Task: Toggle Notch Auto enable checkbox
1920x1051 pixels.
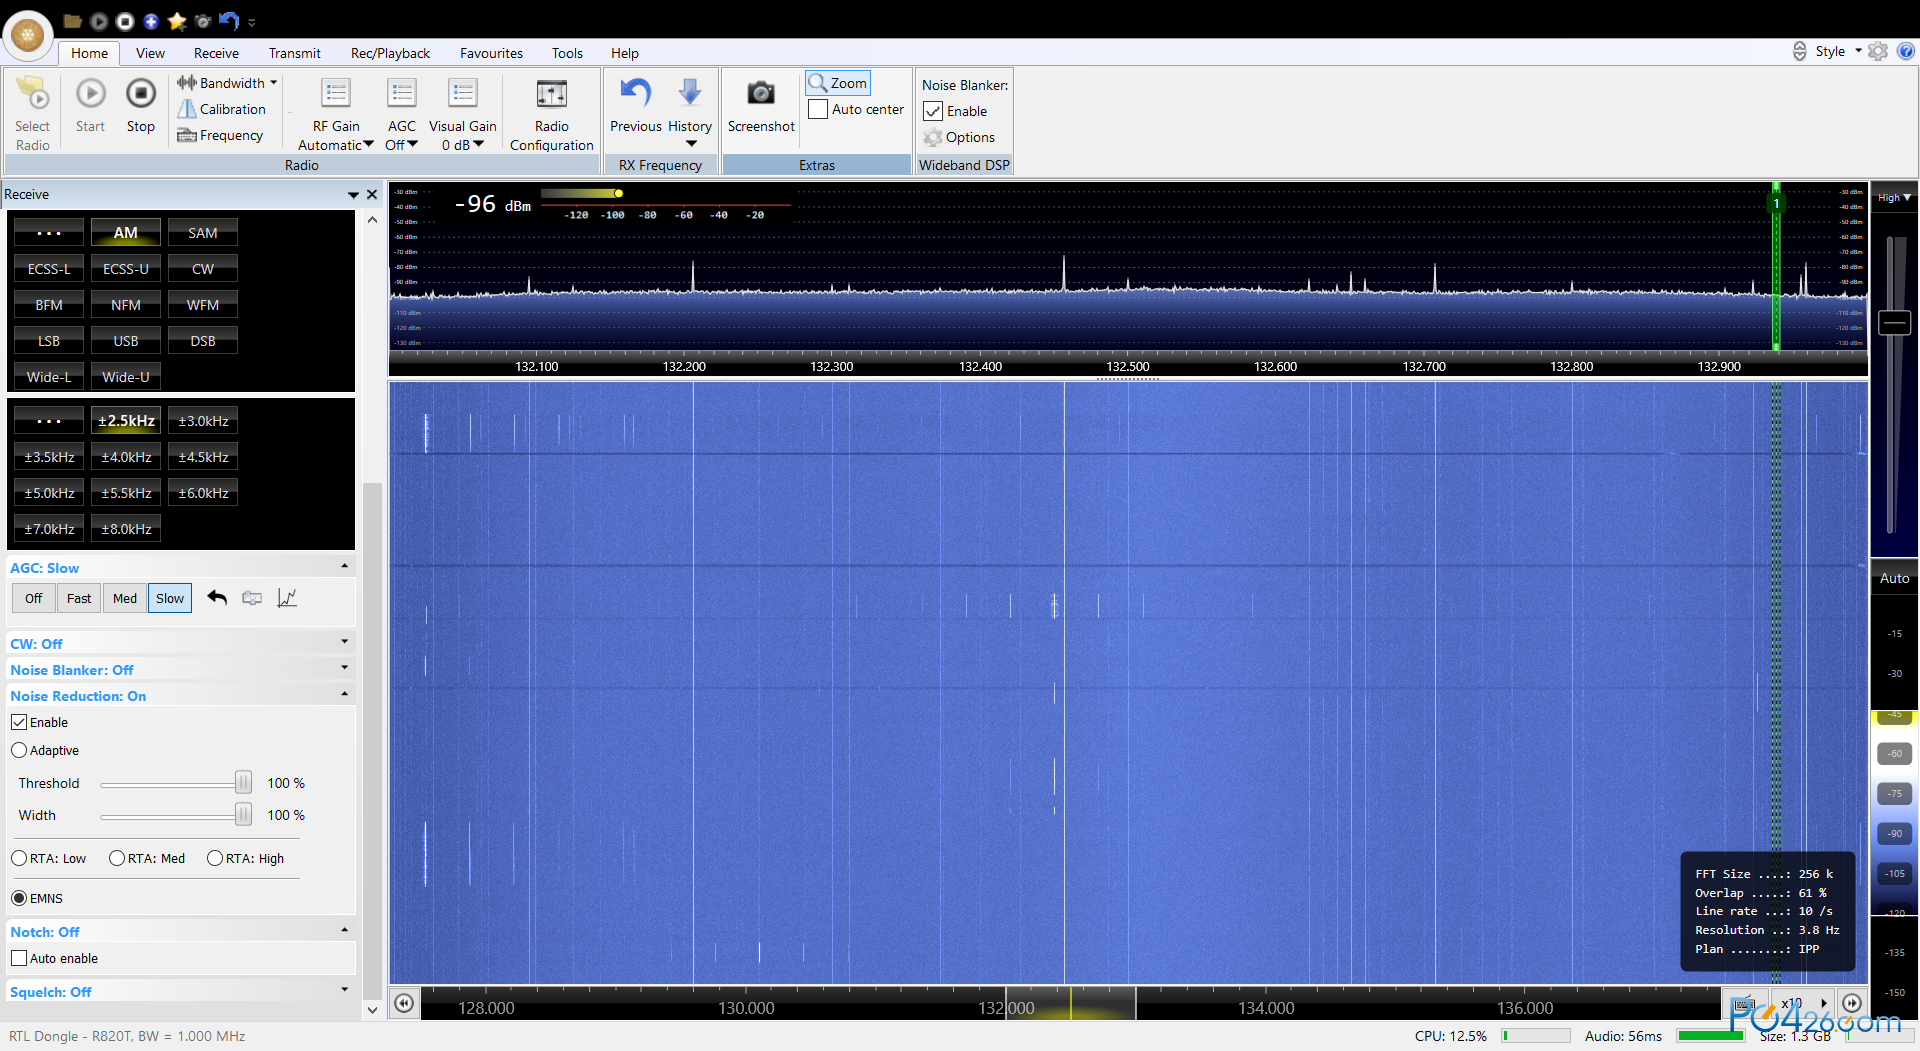Action: coord(19,958)
